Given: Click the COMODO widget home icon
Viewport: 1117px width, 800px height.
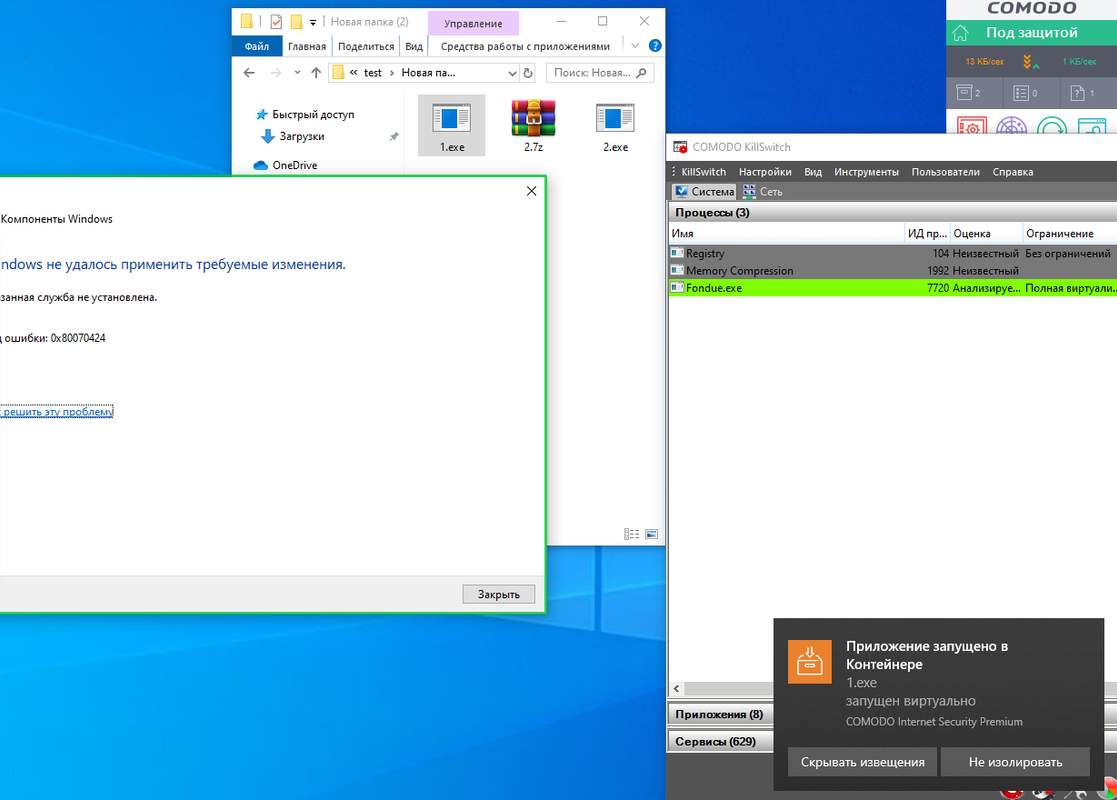Looking at the screenshot, I should (x=960, y=33).
